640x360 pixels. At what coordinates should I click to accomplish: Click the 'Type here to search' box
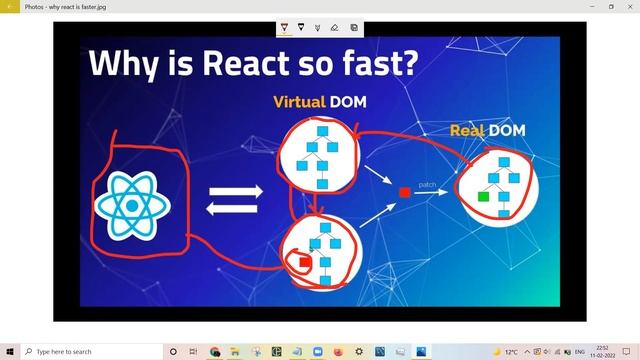[x=91, y=351]
